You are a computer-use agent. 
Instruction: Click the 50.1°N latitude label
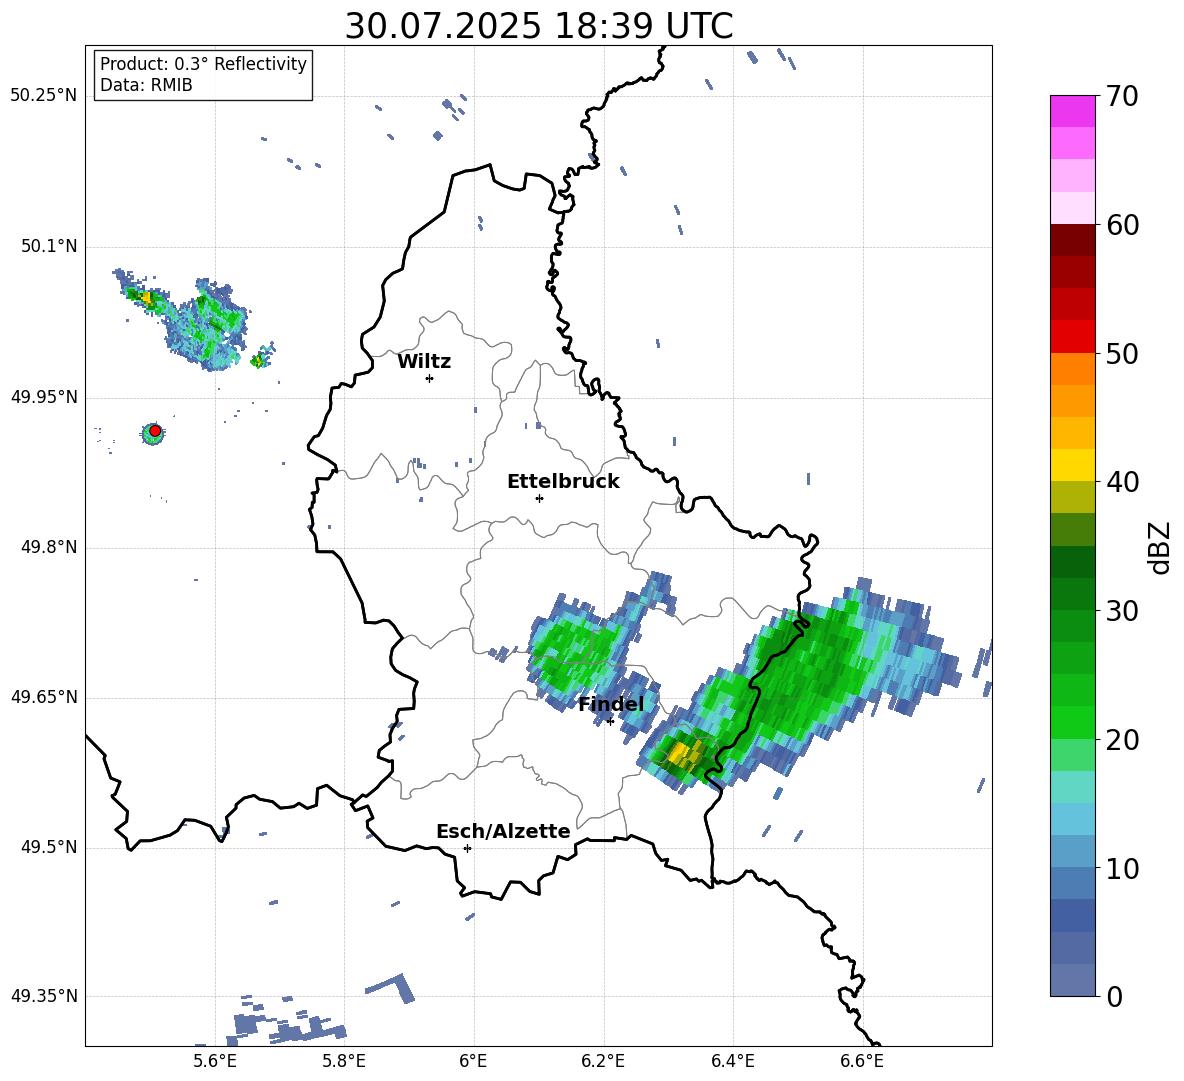48,246
